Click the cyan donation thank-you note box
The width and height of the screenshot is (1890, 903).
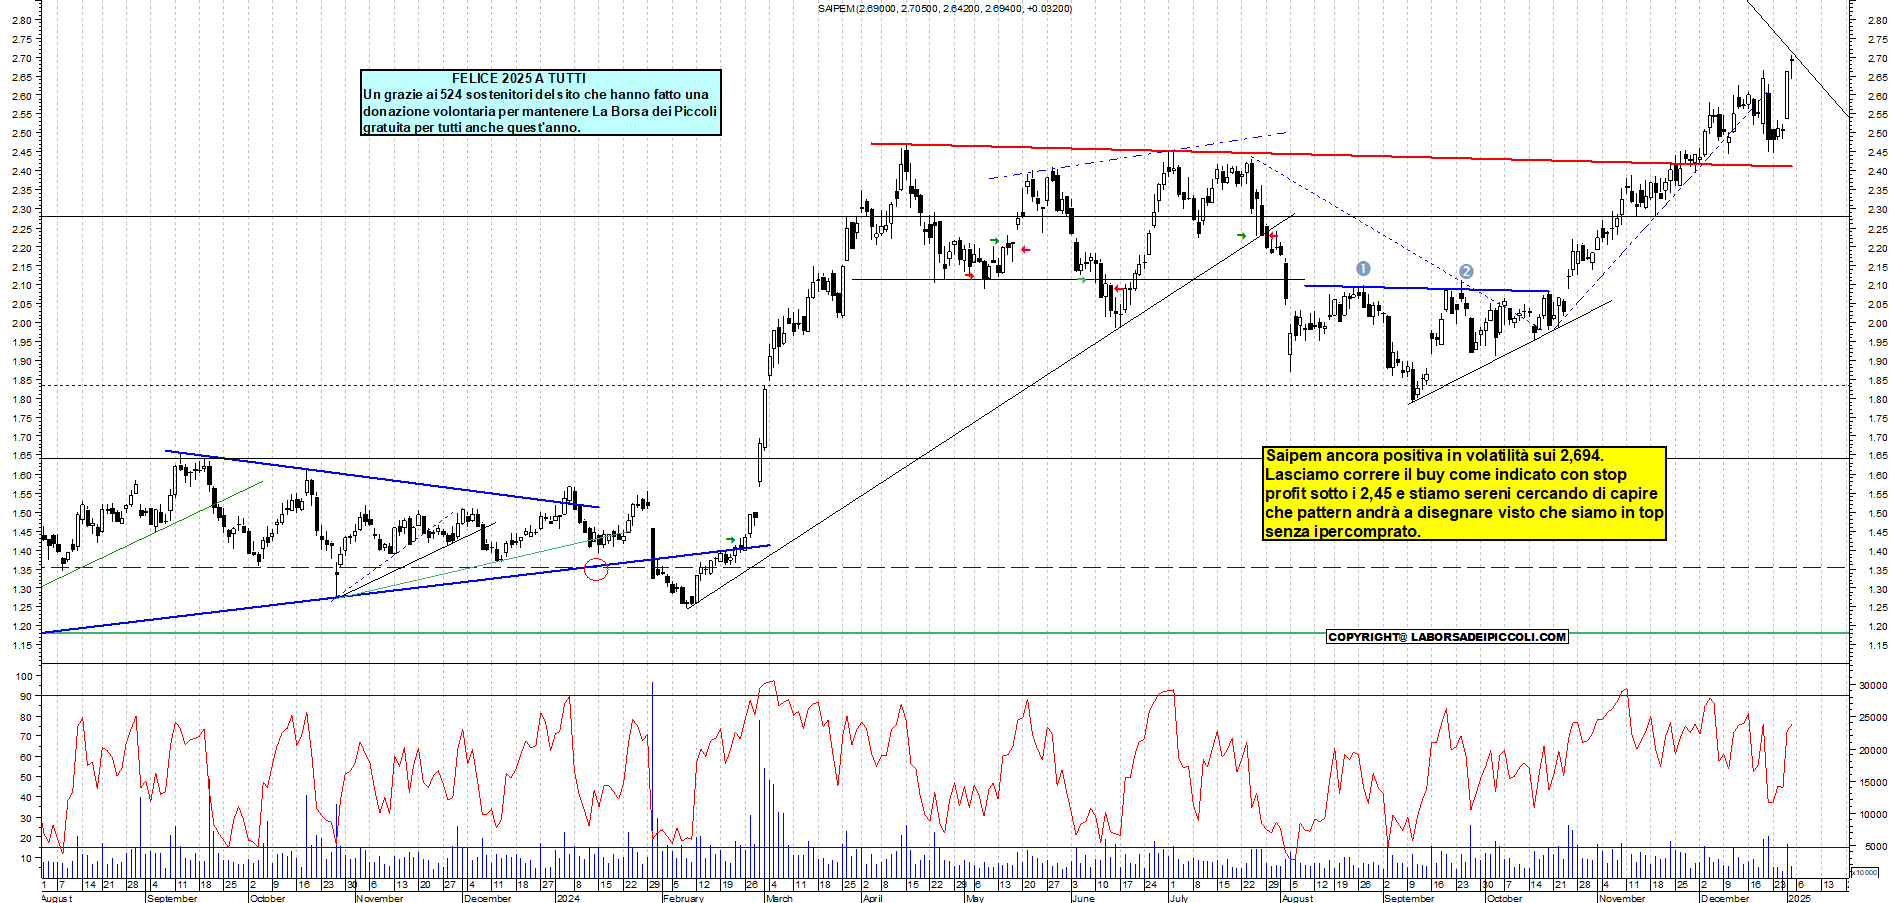541,102
